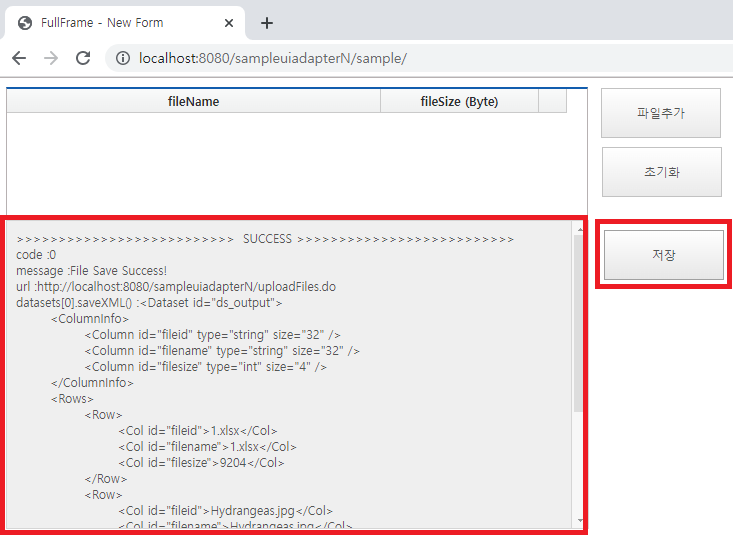The height and width of the screenshot is (541, 733).
Task: Open a new browser tab with plus icon
Action: click(267, 23)
